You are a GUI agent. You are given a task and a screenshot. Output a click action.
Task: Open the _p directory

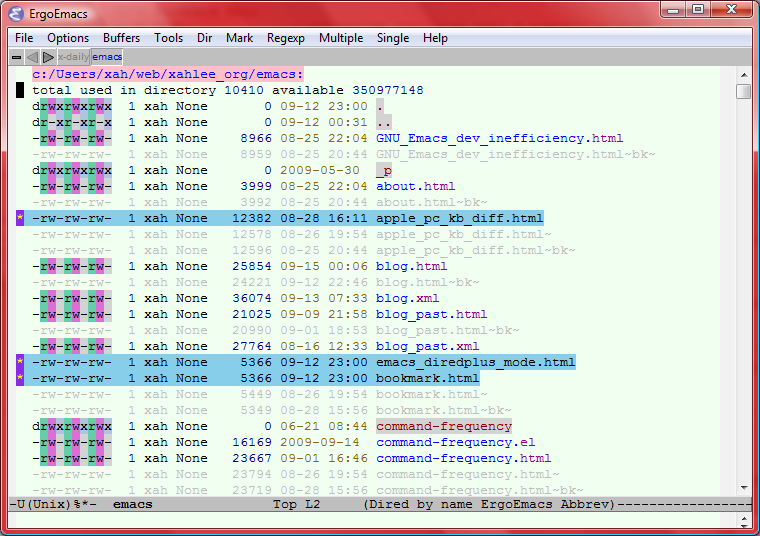point(384,170)
